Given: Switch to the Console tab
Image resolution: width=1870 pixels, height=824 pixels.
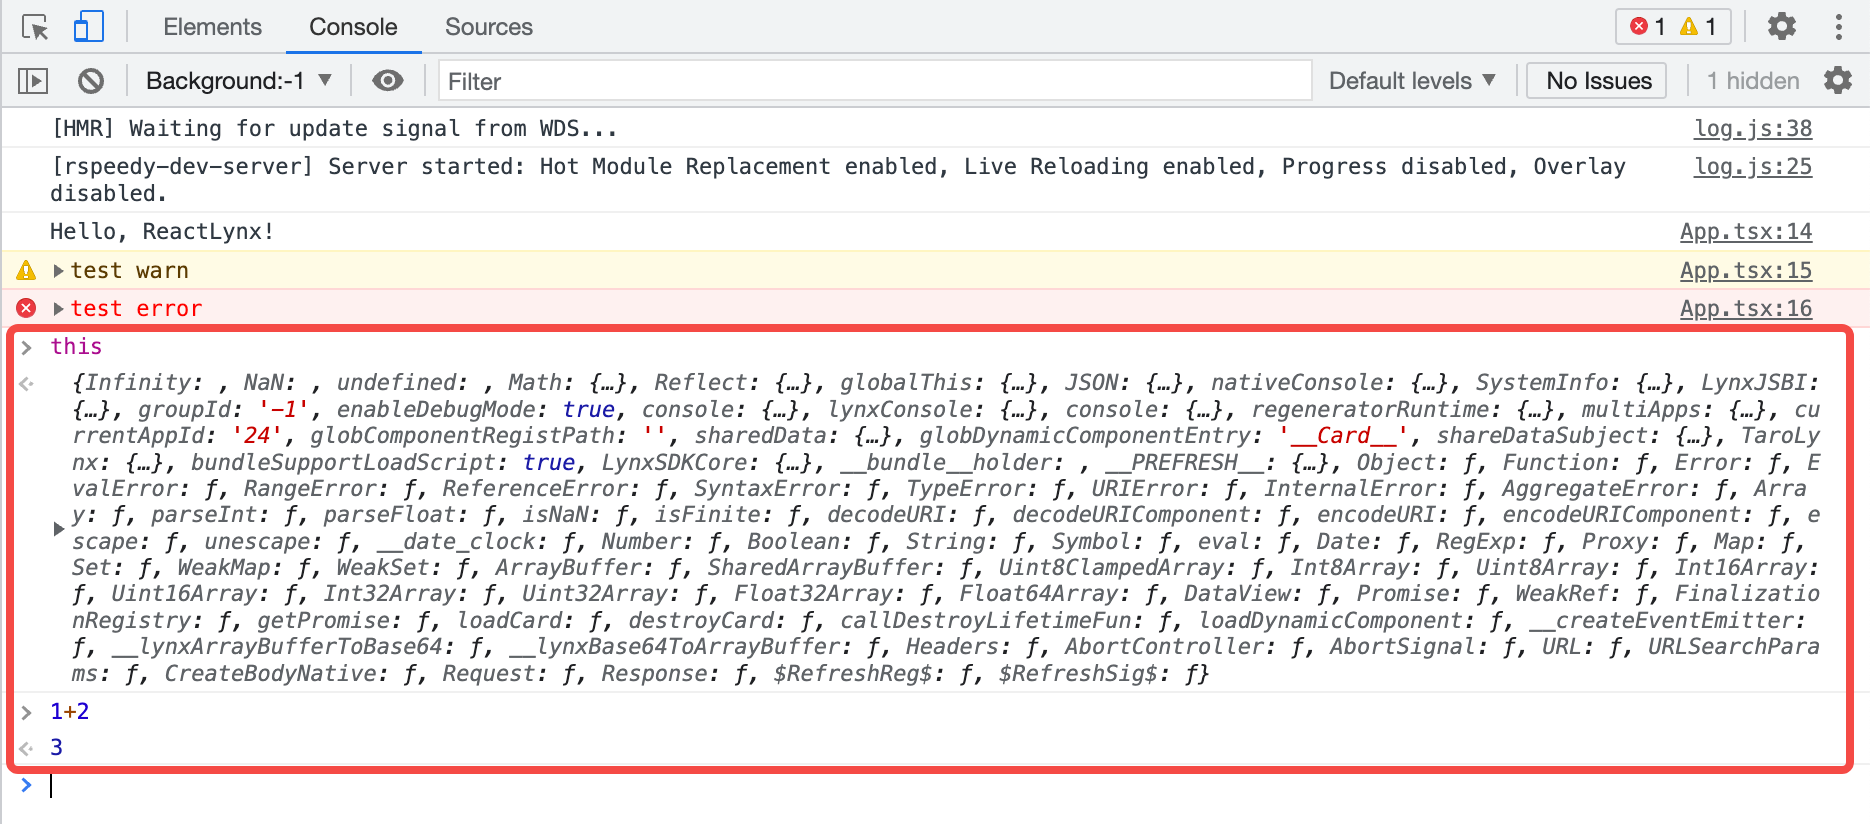Looking at the screenshot, I should [353, 27].
